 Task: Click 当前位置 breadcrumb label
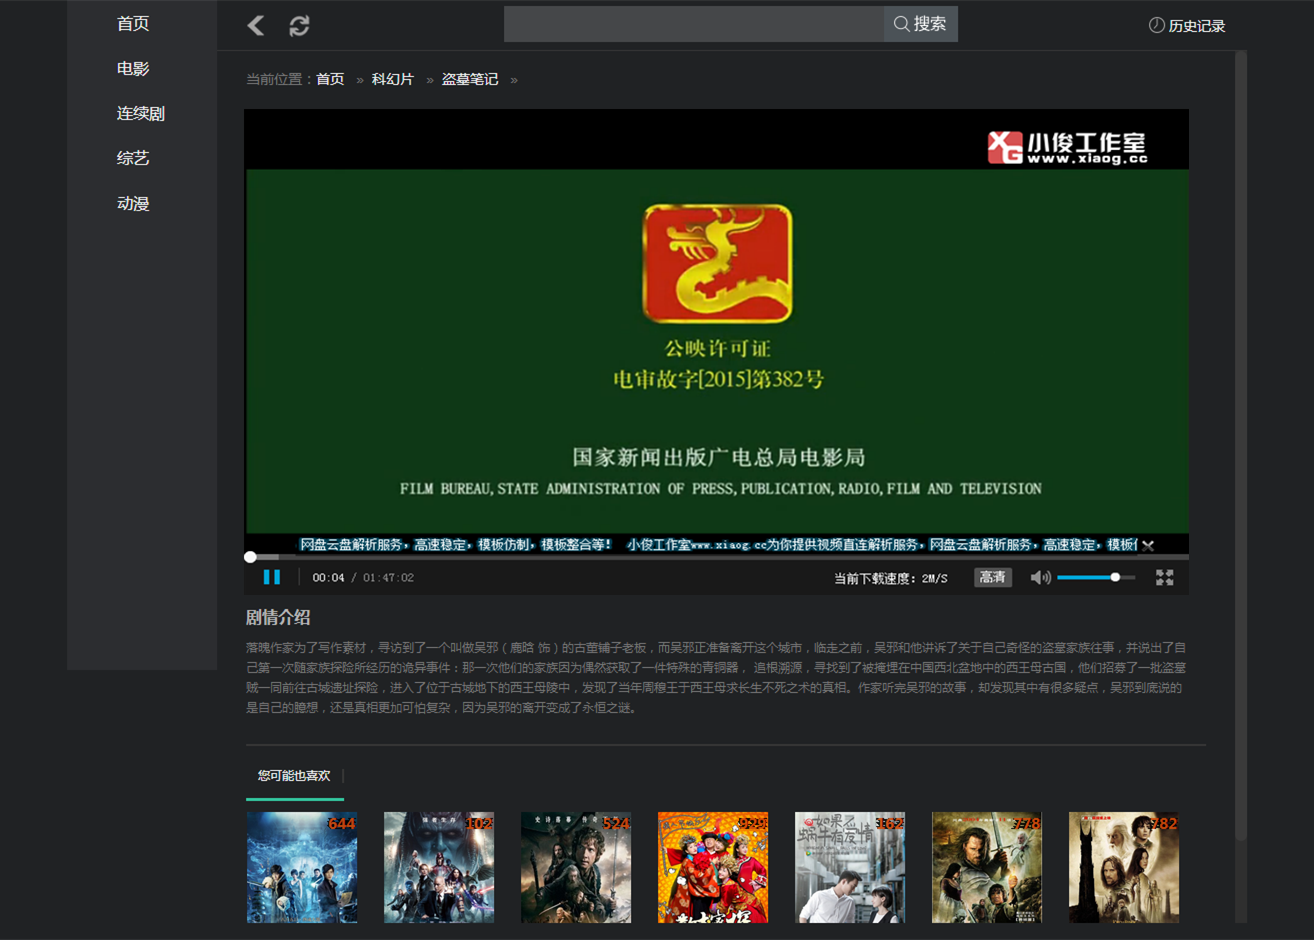[274, 79]
